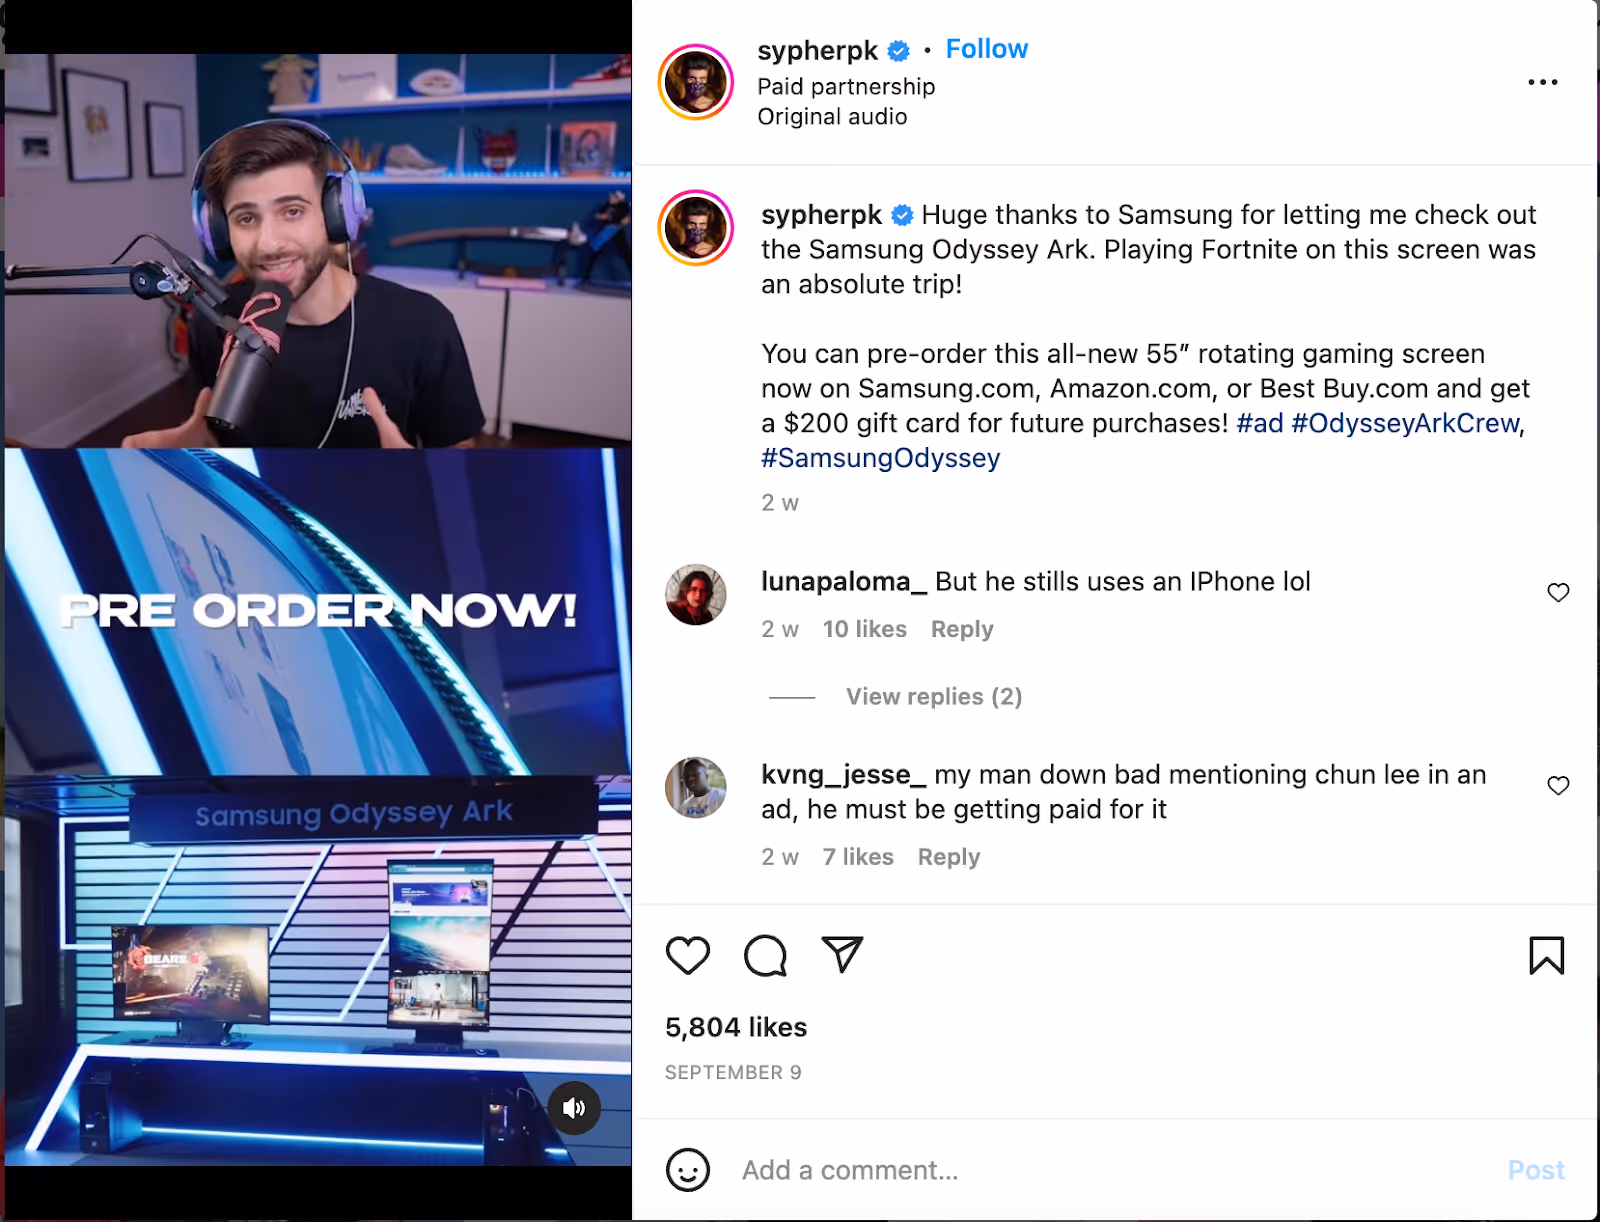This screenshot has height=1222, width=1600.
Task: Open comments with the speech bubble icon
Action: click(x=766, y=956)
